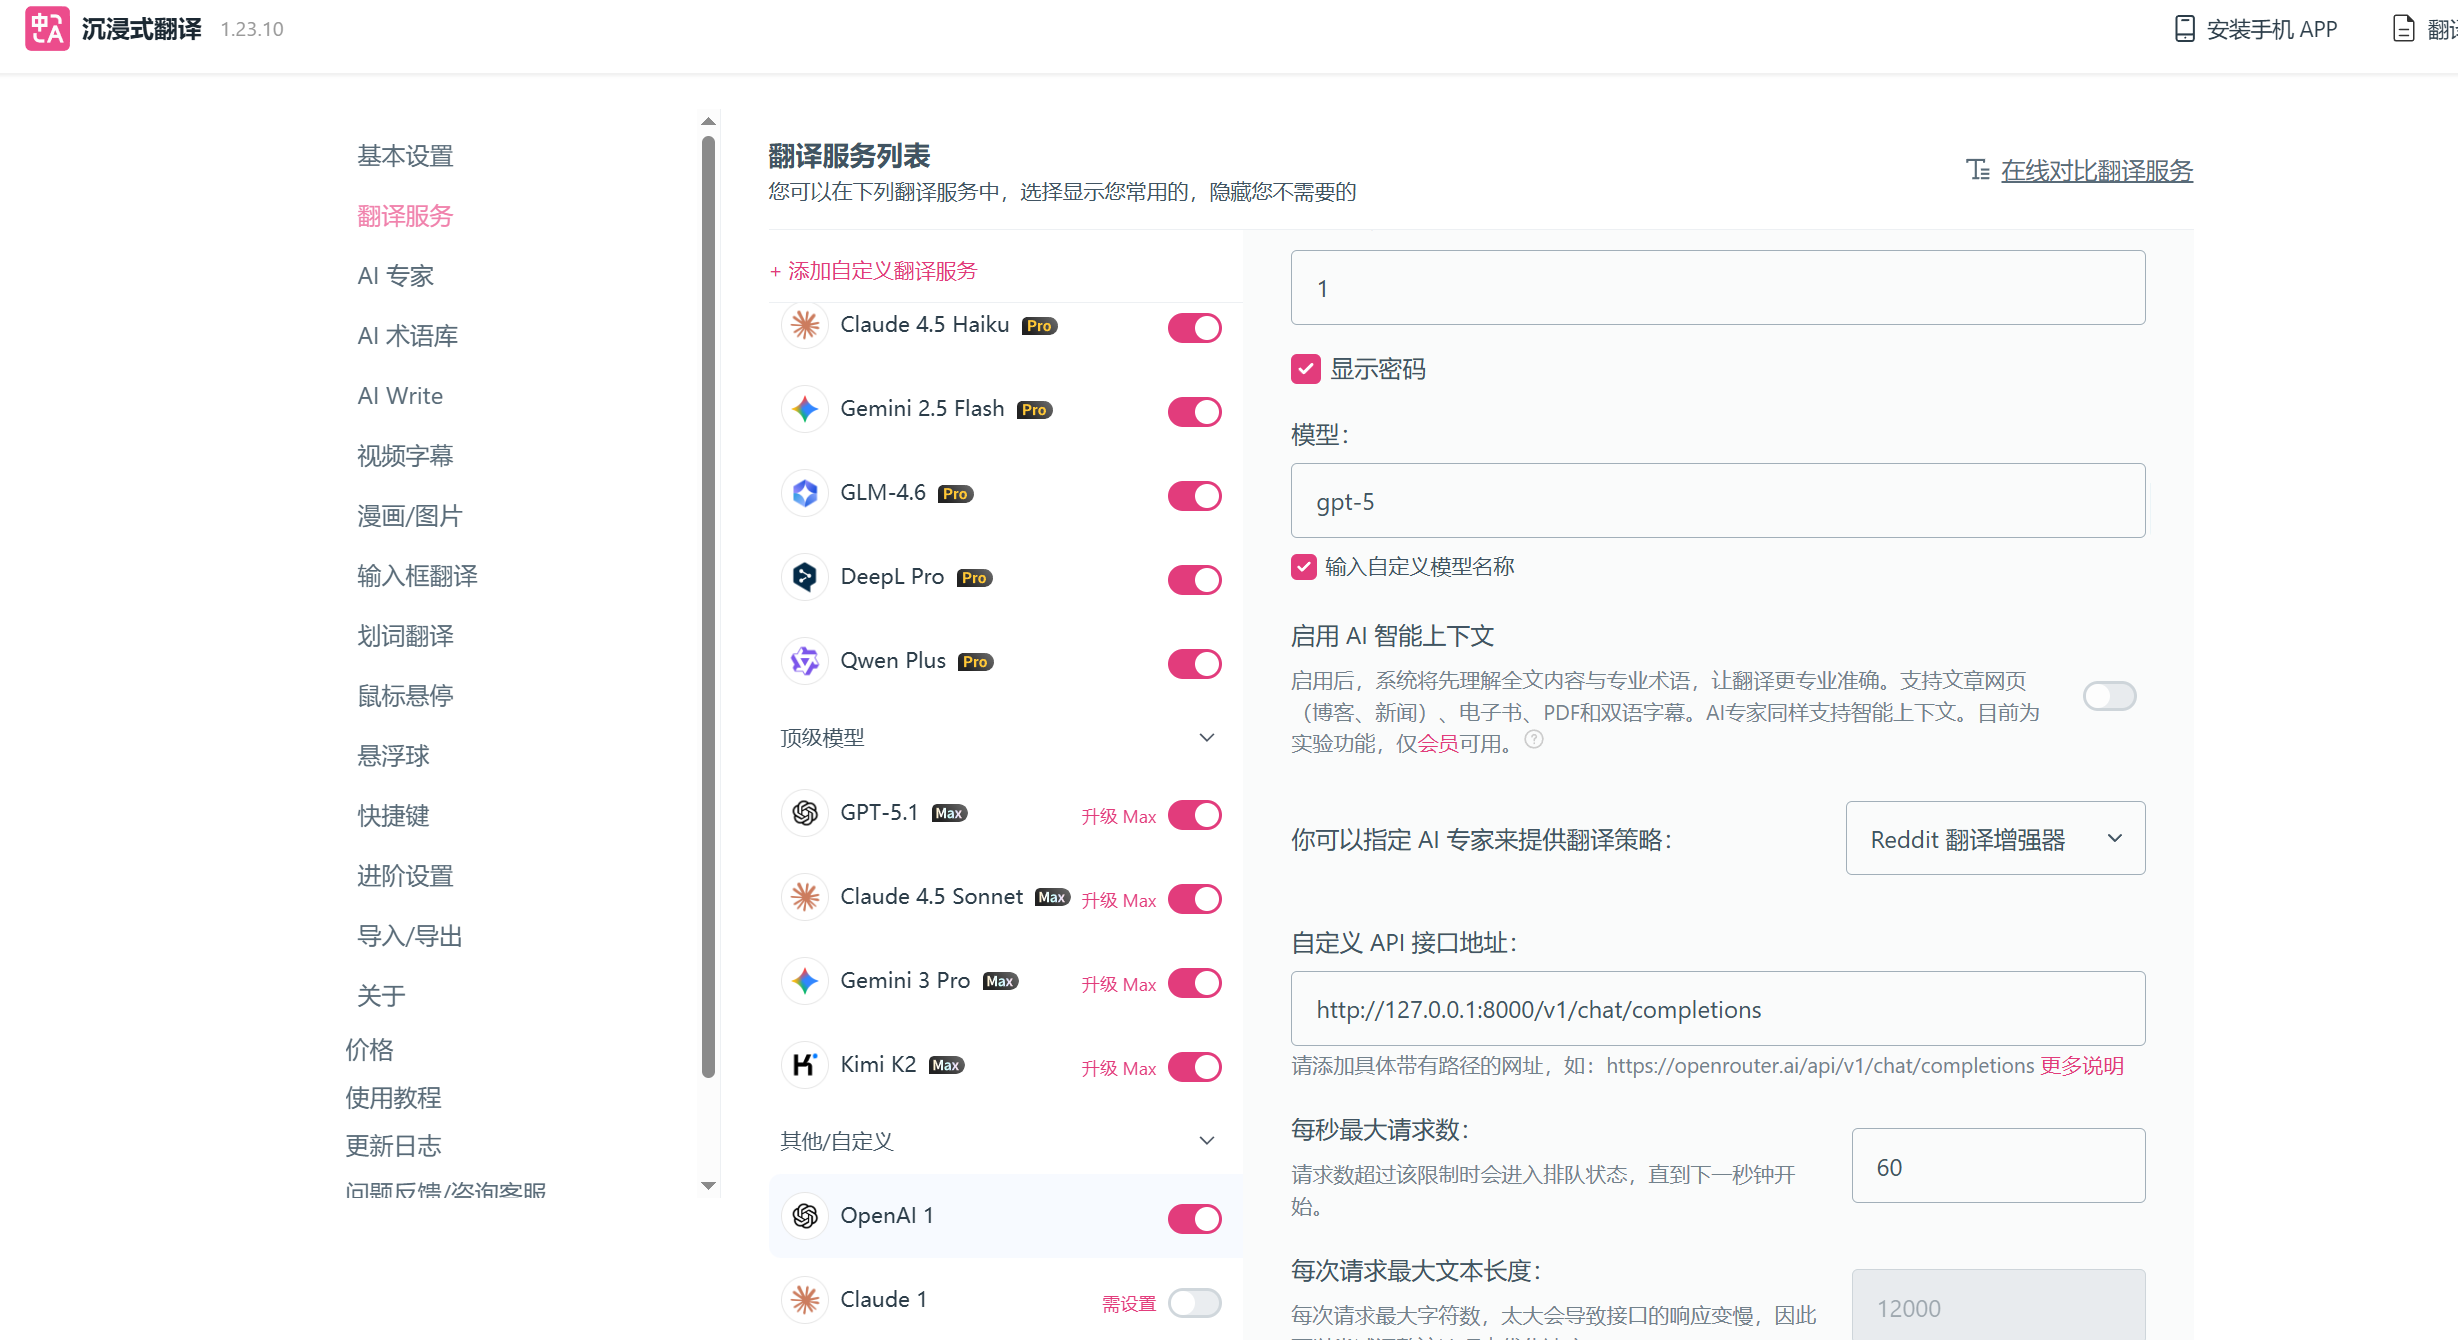Click the GLM-4.6 service icon
The height and width of the screenshot is (1340, 2458).
(805, 493)
